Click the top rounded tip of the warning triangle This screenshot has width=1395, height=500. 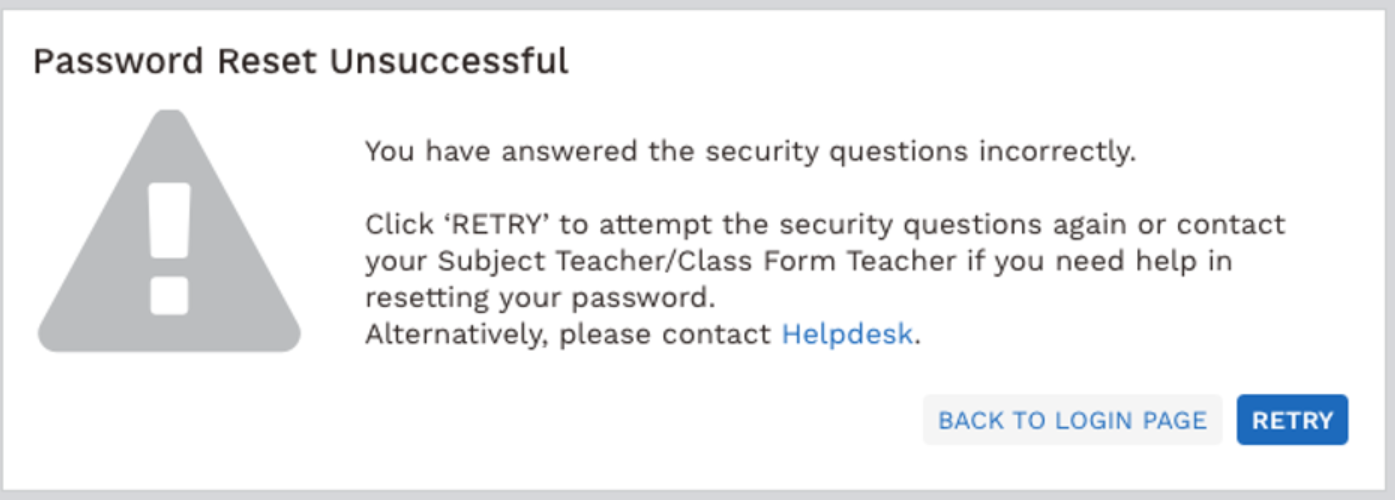click(170, 117)
